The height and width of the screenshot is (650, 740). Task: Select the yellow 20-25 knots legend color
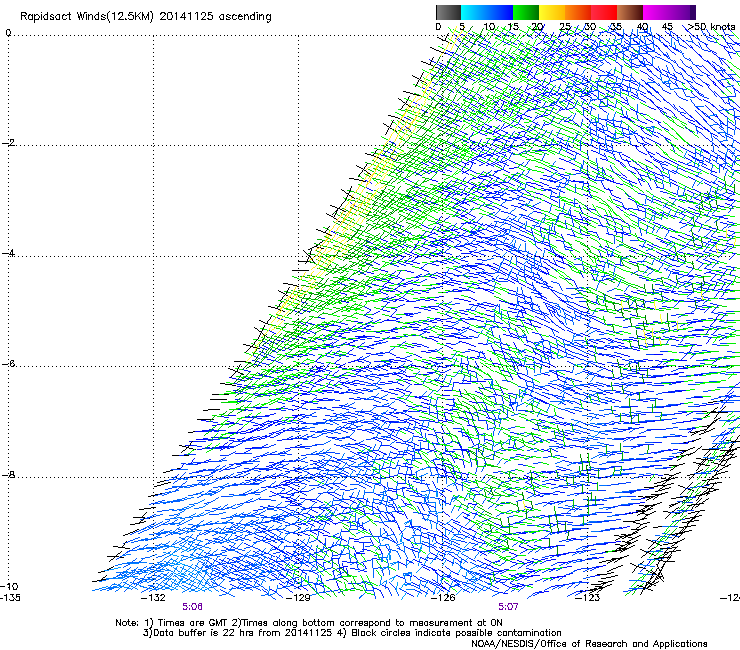(x=552, y=12)
